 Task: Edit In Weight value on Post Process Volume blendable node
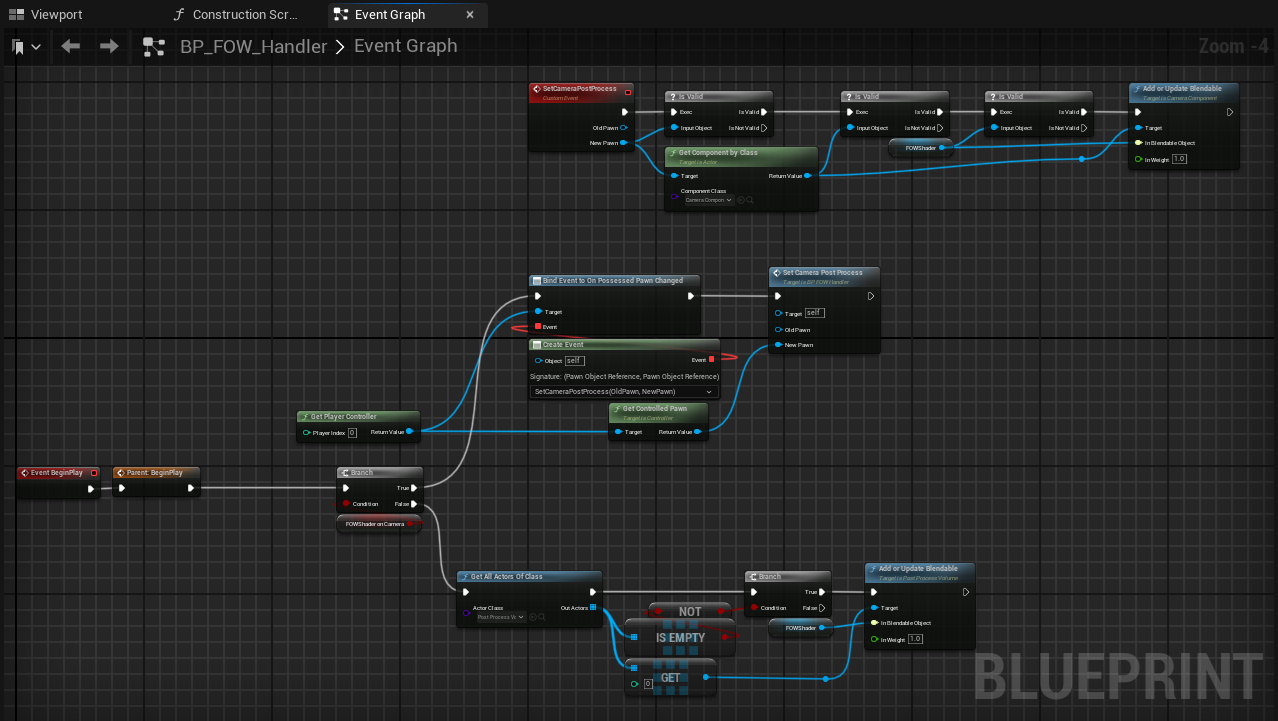[x=915, y=639]
